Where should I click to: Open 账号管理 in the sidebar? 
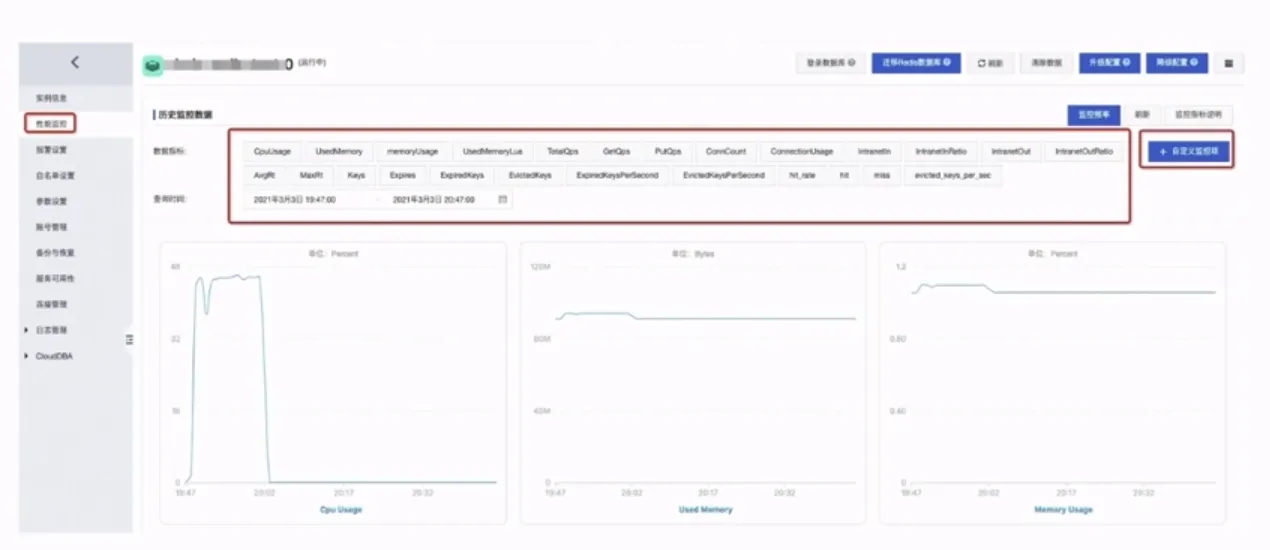point(51,227)
